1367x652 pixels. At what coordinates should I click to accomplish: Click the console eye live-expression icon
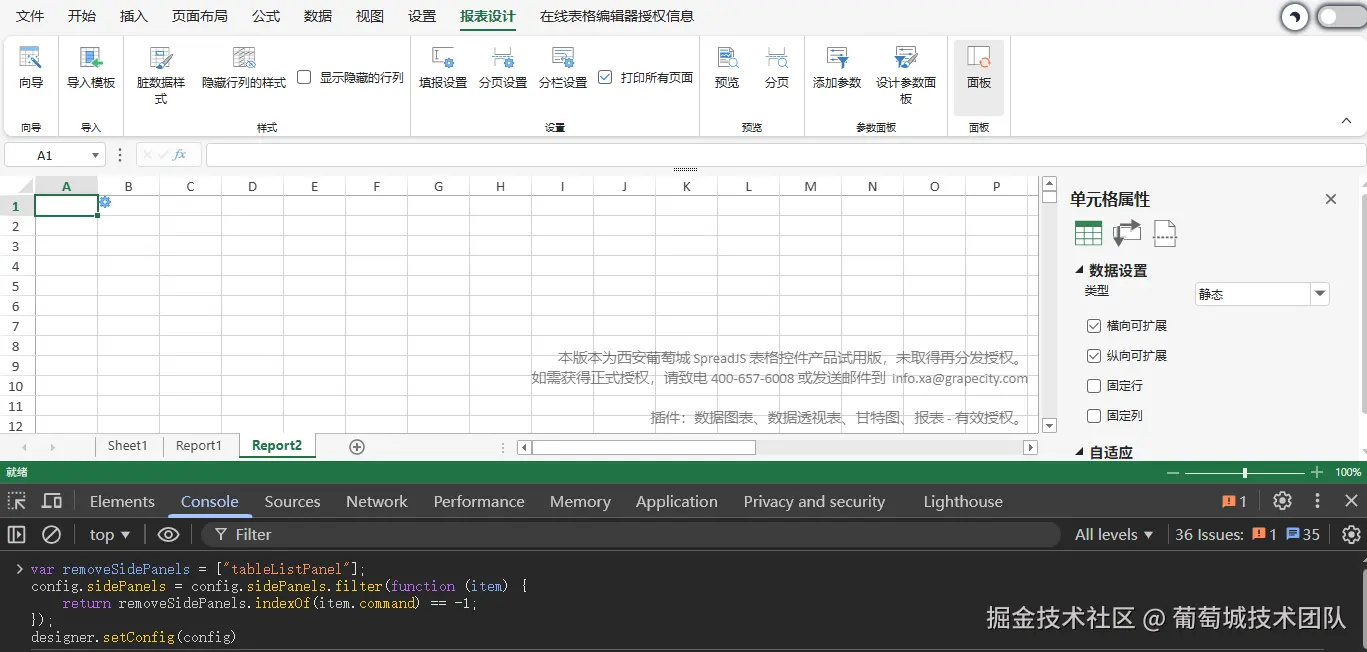coord(168,534)
